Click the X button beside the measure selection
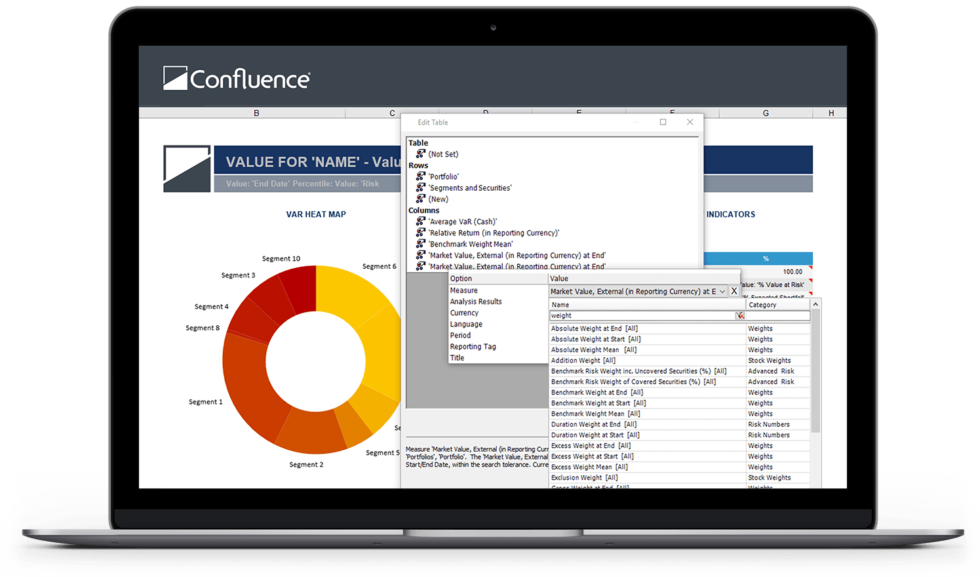The height and width of the screenshot is (577, 980). click(x=735, y=292)
